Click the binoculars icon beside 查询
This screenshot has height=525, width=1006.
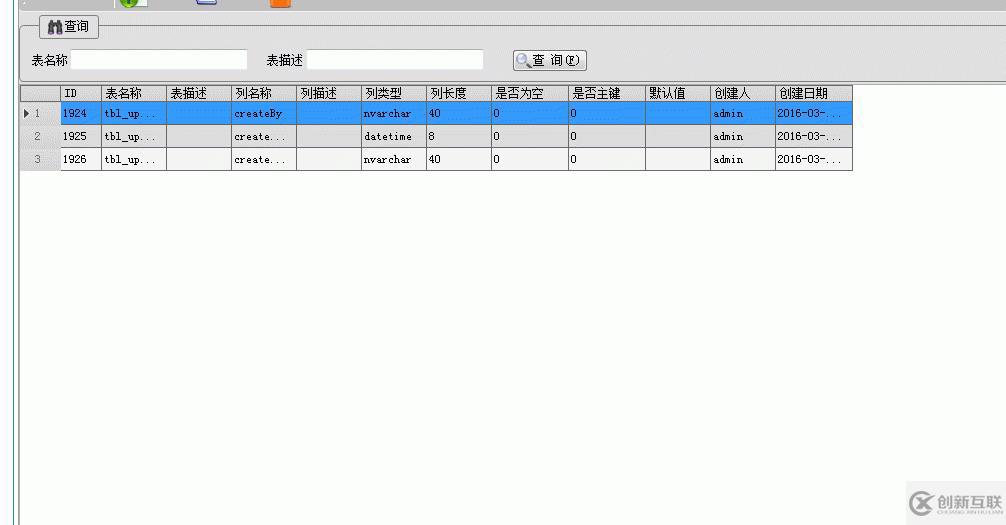55,27
